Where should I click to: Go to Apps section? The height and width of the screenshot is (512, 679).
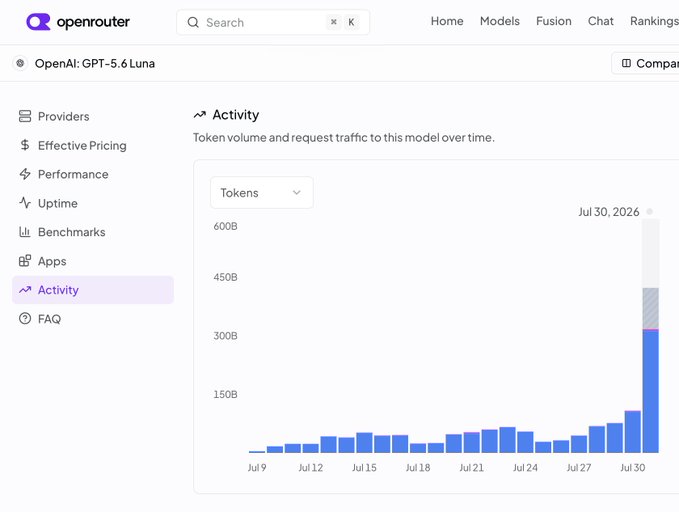93,261
